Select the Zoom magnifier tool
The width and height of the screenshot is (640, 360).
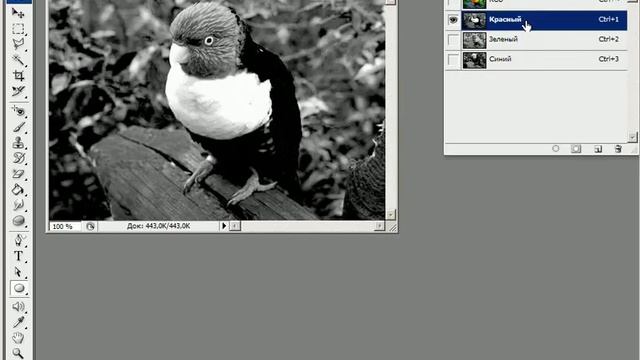18,353
